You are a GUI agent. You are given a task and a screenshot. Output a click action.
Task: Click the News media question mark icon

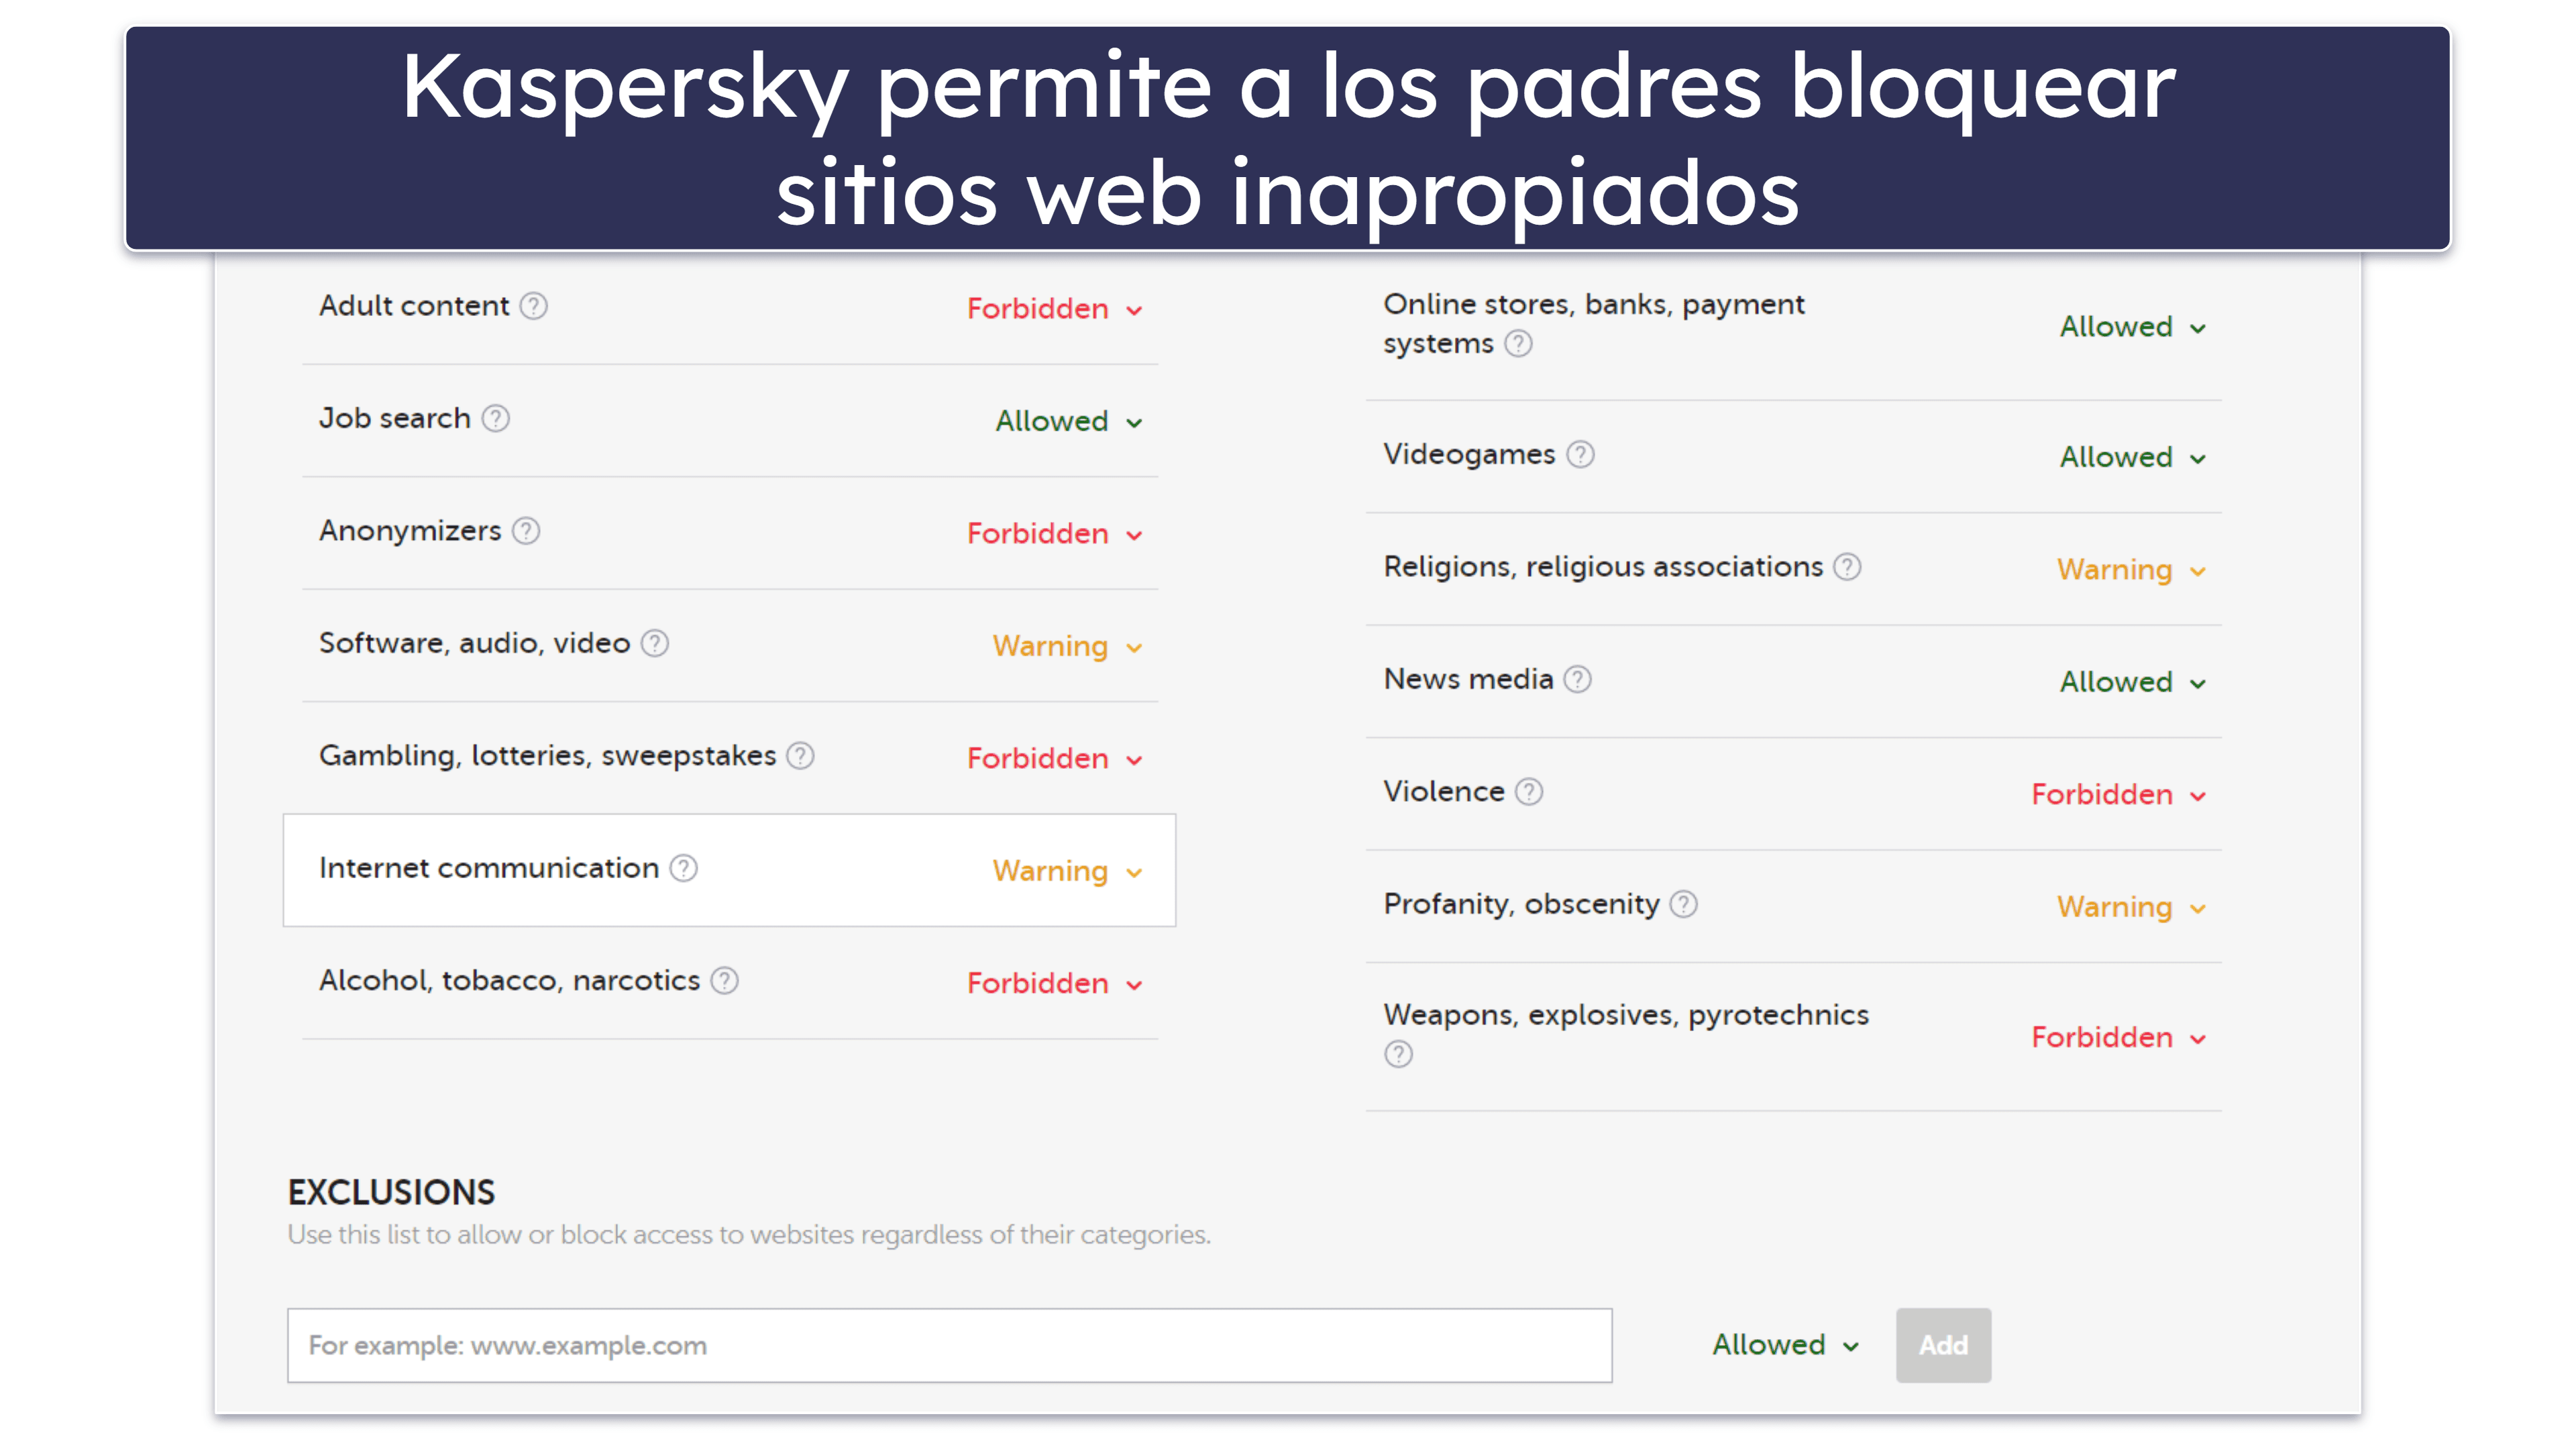click(1578, 680)
